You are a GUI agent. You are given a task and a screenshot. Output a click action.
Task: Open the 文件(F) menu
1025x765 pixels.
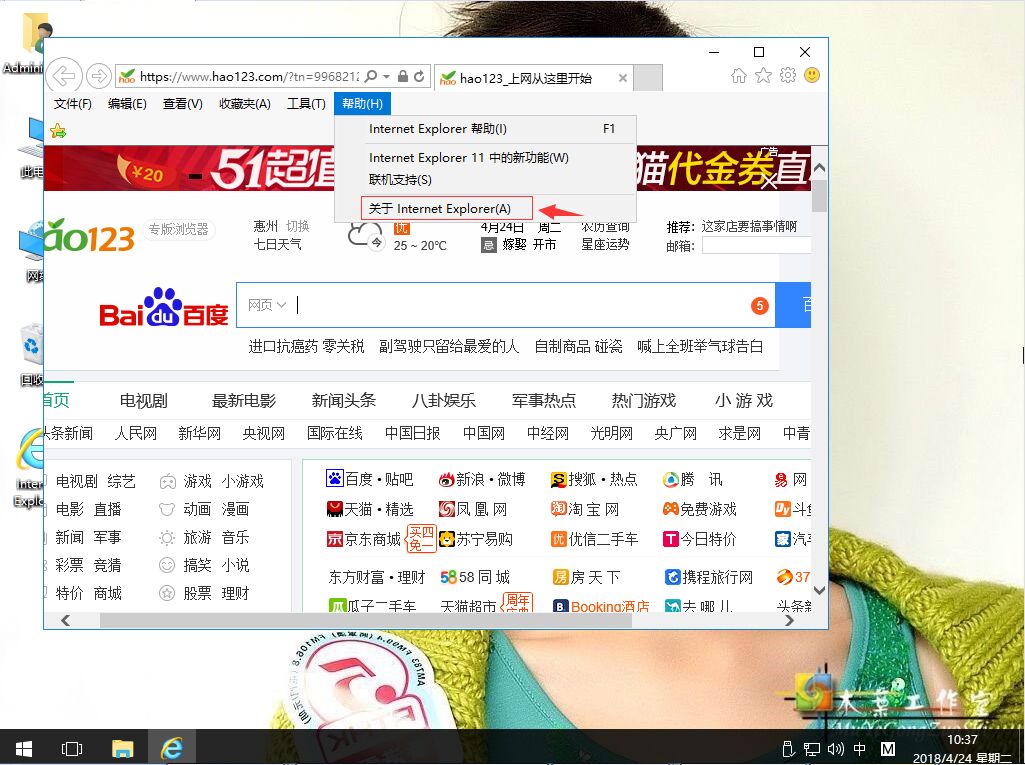coord(73,104)
